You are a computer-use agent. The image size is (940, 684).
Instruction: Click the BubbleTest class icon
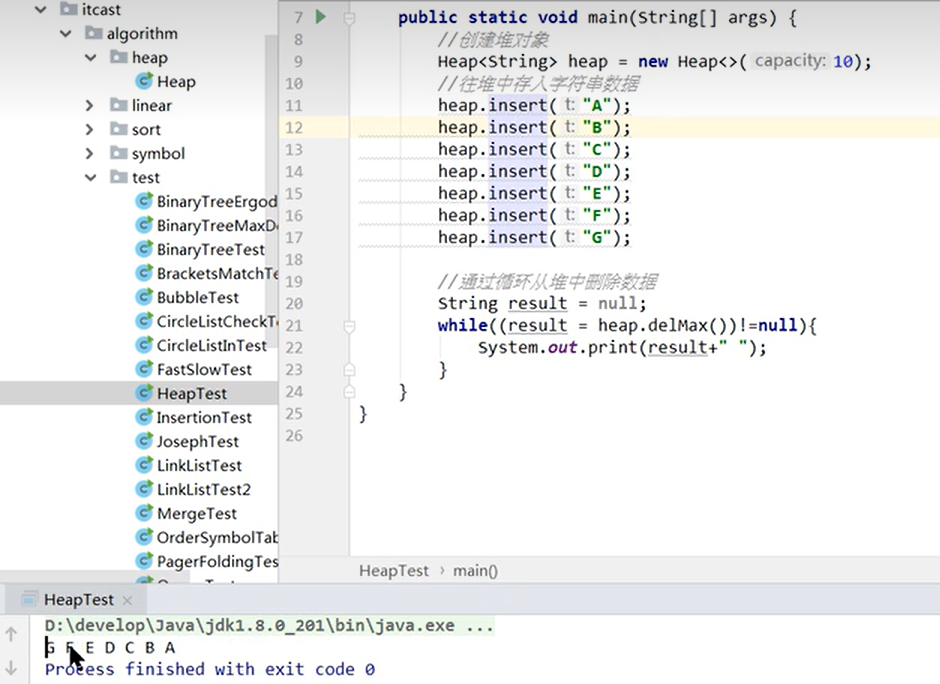point(144,297)
